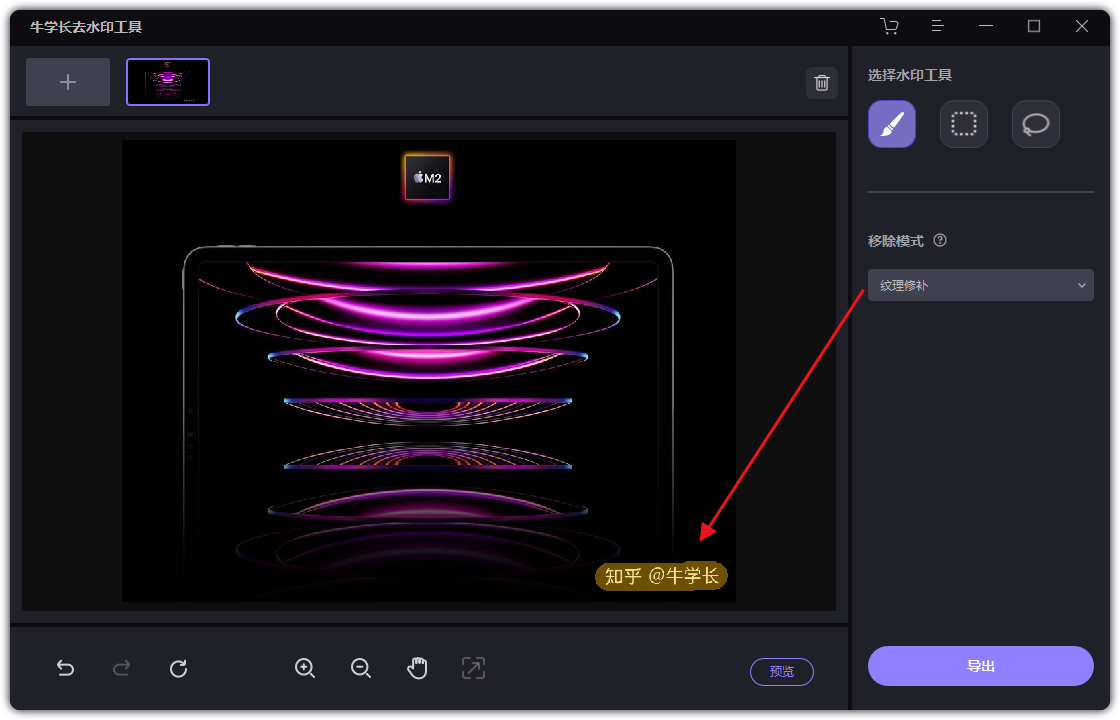Open the hamburger menu in title bar
Image resolution: width=1120 pixels, height=720 pixels.
938,26
